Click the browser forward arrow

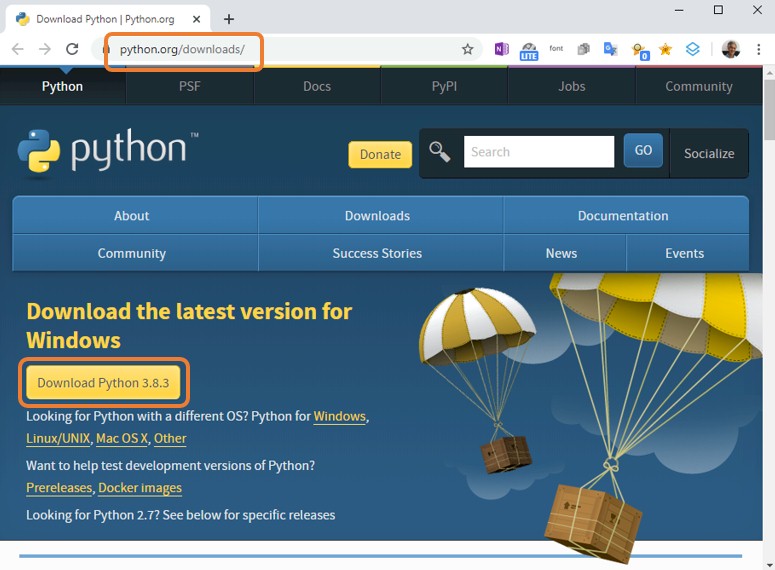pos(45,49)
